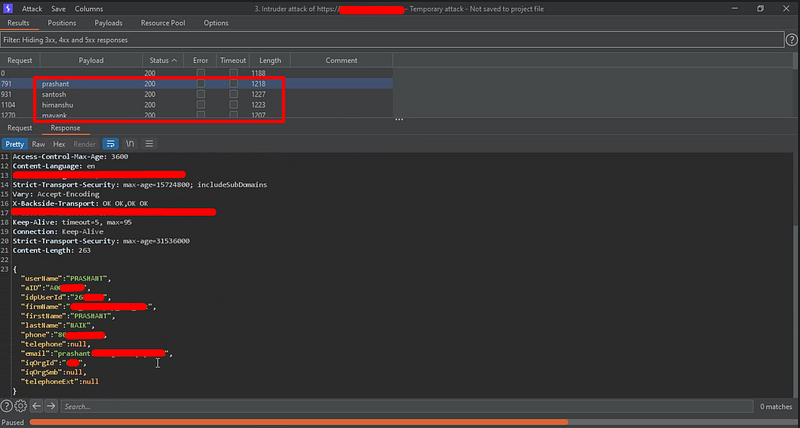
Task: Click the Burp Suite lightning logo icon
Action: (x=9, y=8)
